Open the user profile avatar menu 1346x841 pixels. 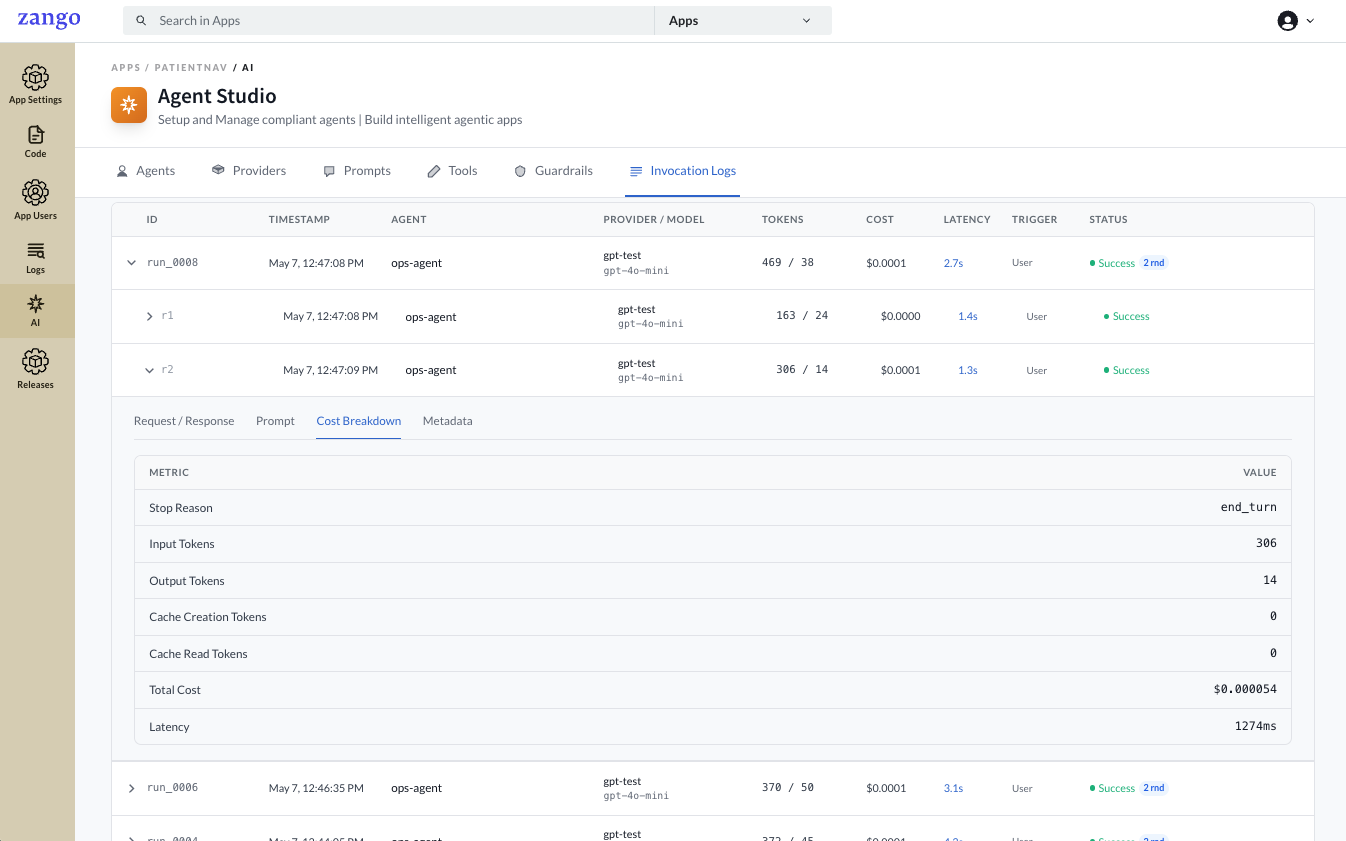click(1287, 21)
